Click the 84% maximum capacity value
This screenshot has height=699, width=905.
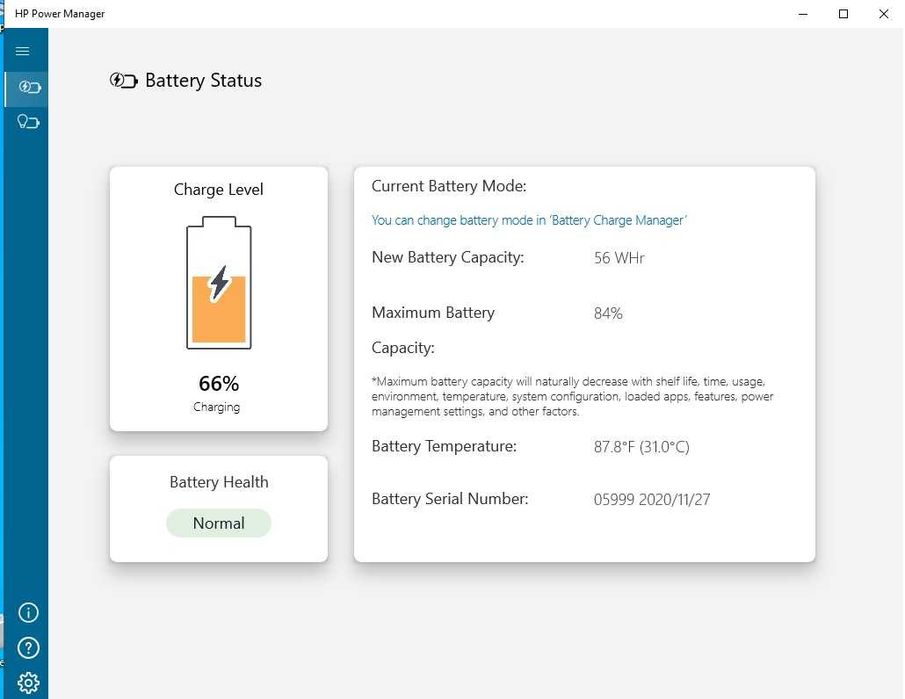click(608, 314)
